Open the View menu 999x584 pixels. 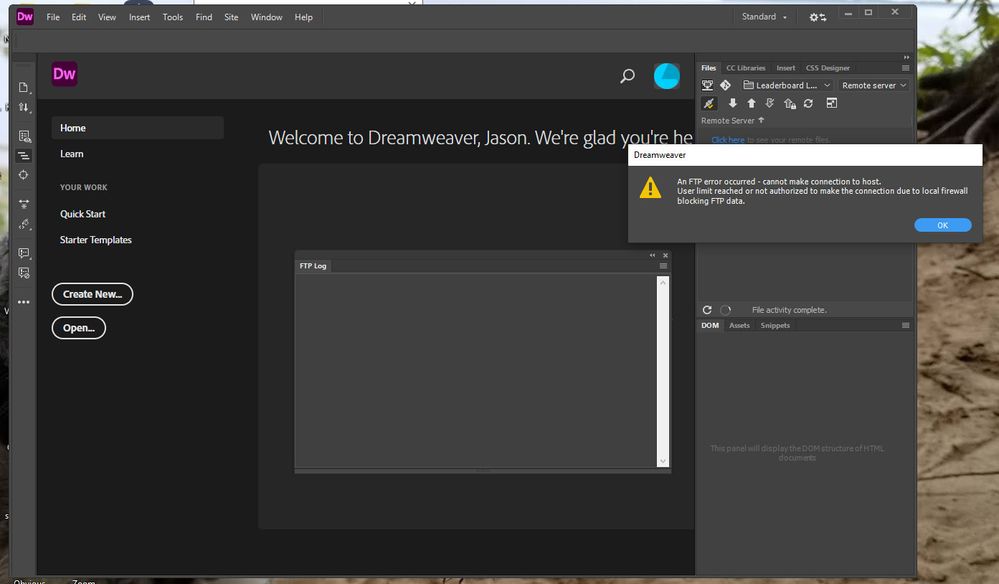(107, 17)
